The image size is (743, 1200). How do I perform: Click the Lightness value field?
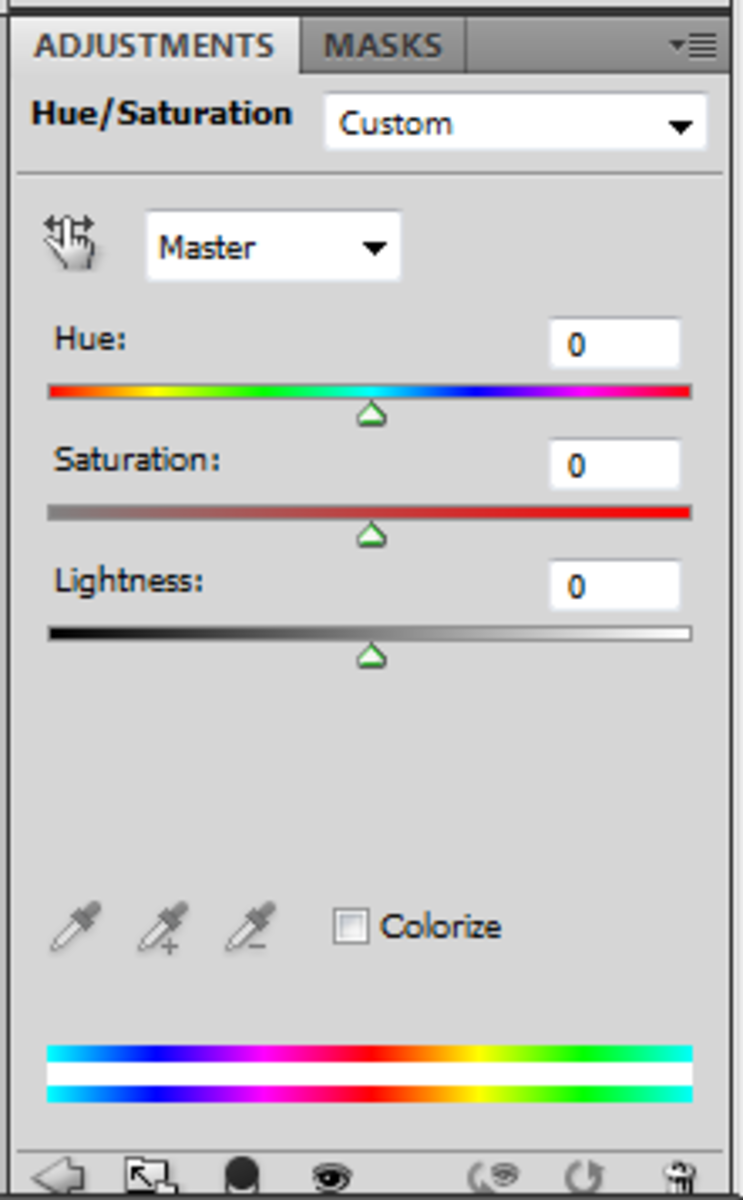pyautogui.click(x=614, y=585)
